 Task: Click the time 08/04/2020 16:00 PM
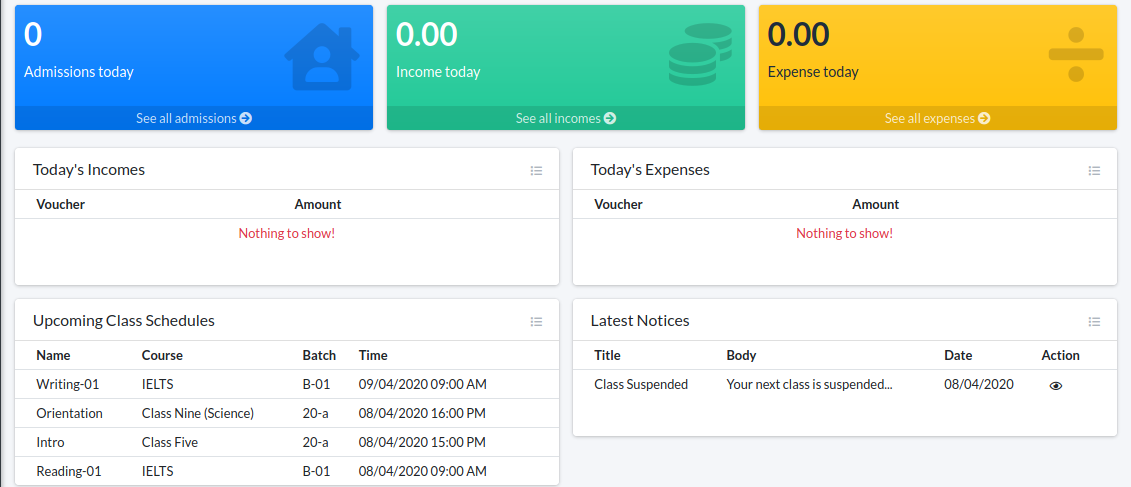point(422,413)
